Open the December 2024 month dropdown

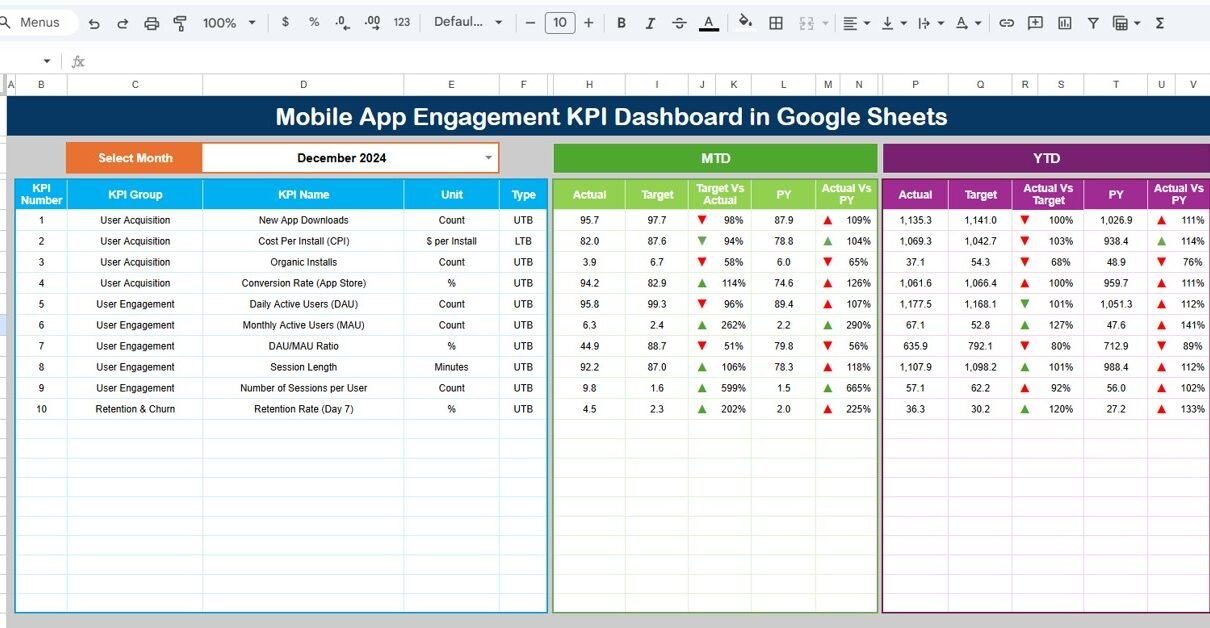[488, 158]
